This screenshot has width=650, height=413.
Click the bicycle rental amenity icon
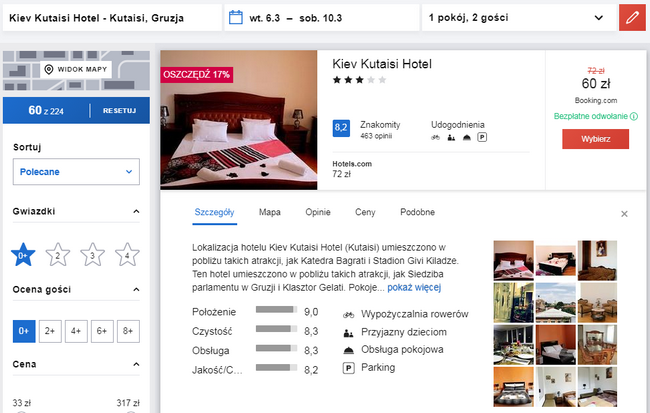click(x=348, y=315)
